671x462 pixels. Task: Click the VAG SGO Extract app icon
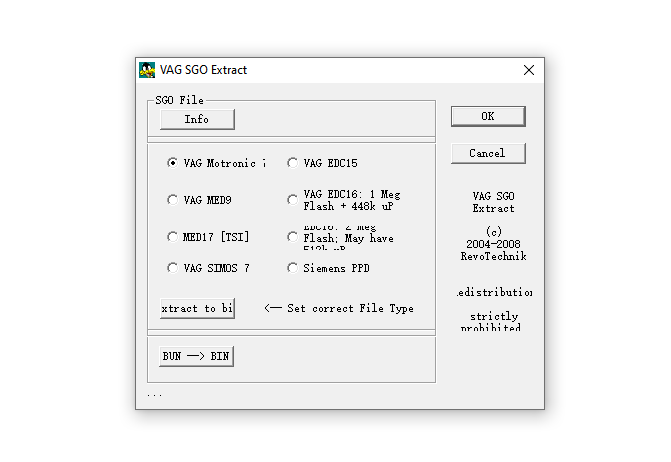tap(147, 70)
